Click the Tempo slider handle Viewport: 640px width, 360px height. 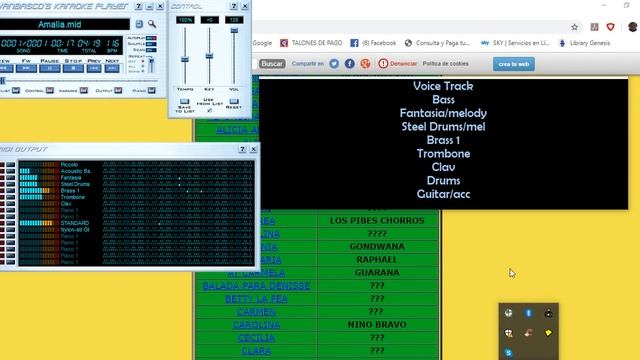[185, 60]
